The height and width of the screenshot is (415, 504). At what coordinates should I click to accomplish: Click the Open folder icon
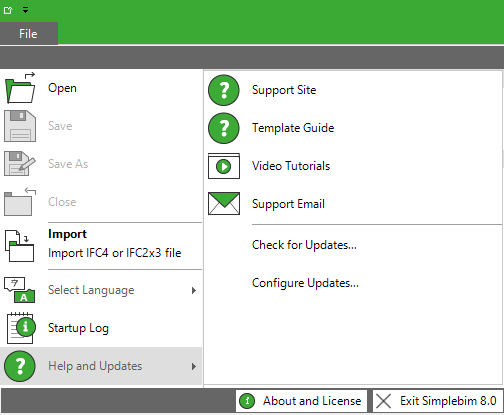(20, 88)
